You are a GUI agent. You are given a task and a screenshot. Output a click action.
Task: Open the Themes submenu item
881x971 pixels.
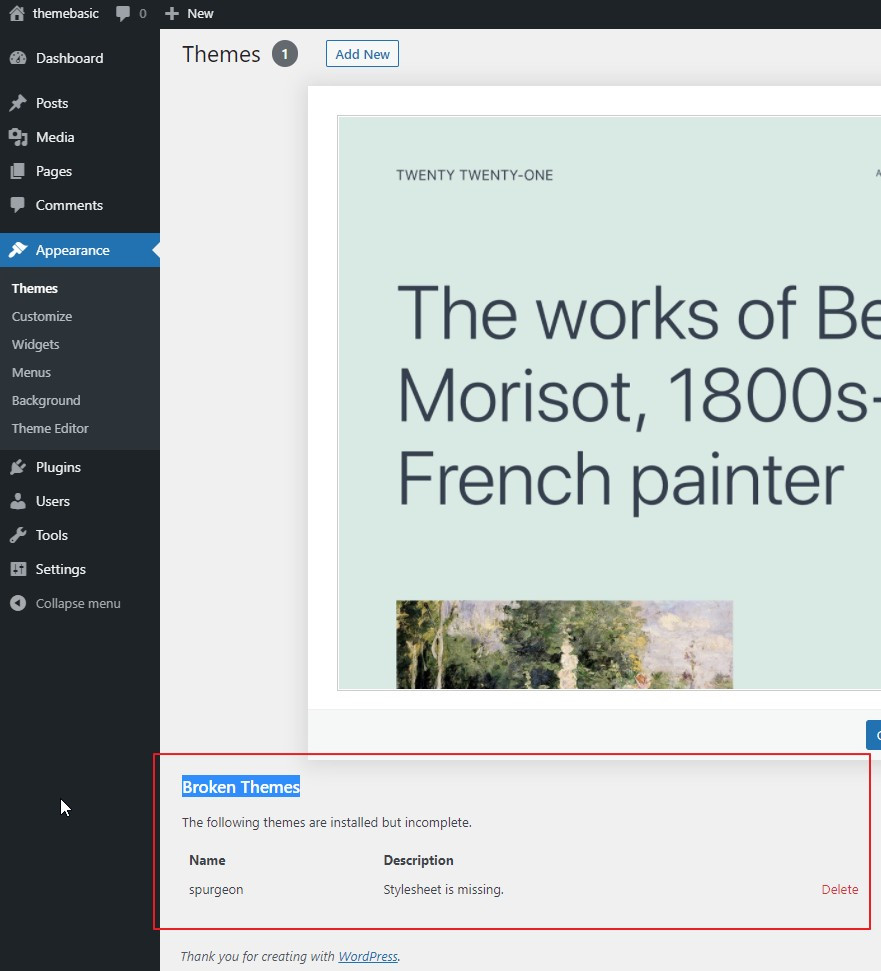pyautogui.click(x=35, y=289)
